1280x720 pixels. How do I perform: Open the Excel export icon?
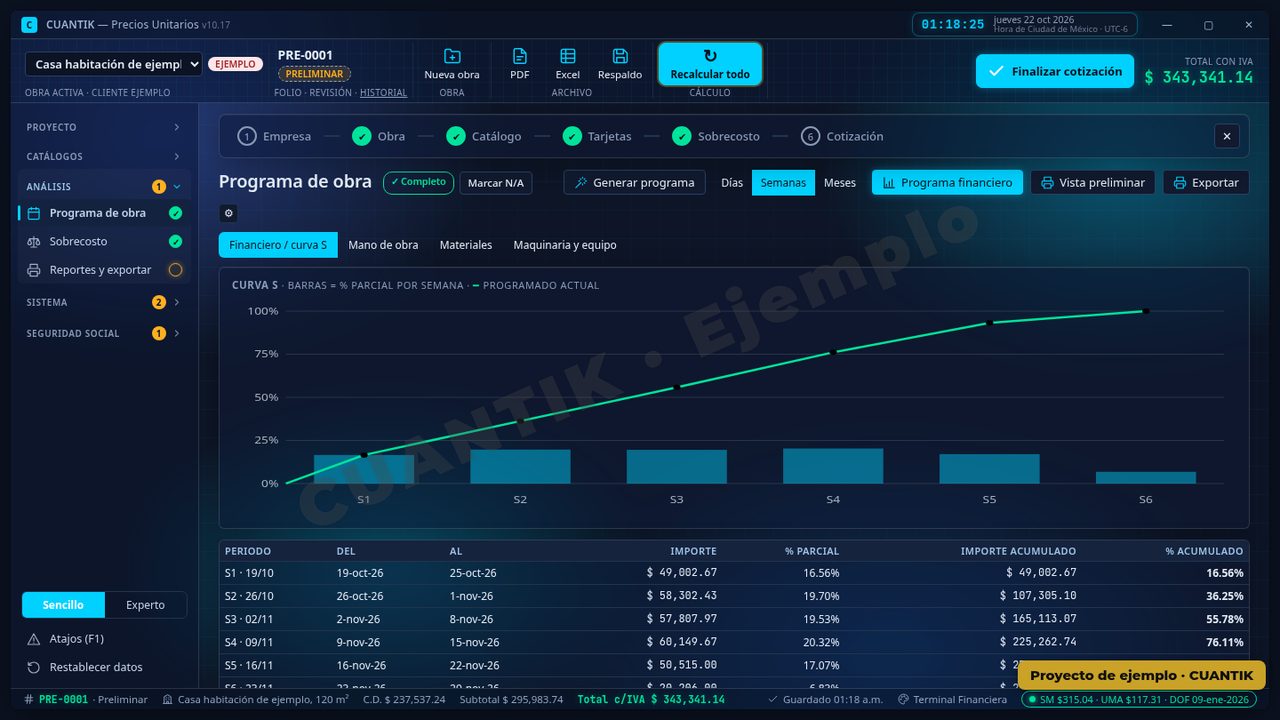pos(568,56)
